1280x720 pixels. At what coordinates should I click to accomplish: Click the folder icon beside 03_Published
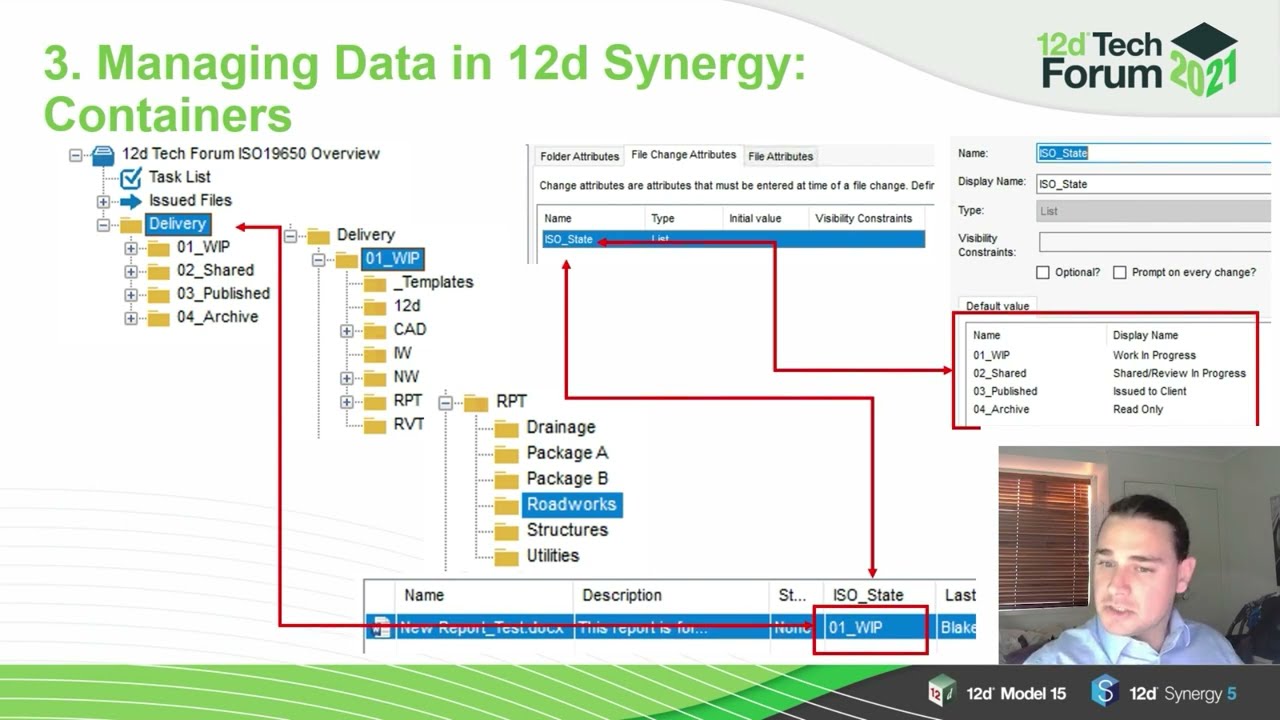[158, 294]
